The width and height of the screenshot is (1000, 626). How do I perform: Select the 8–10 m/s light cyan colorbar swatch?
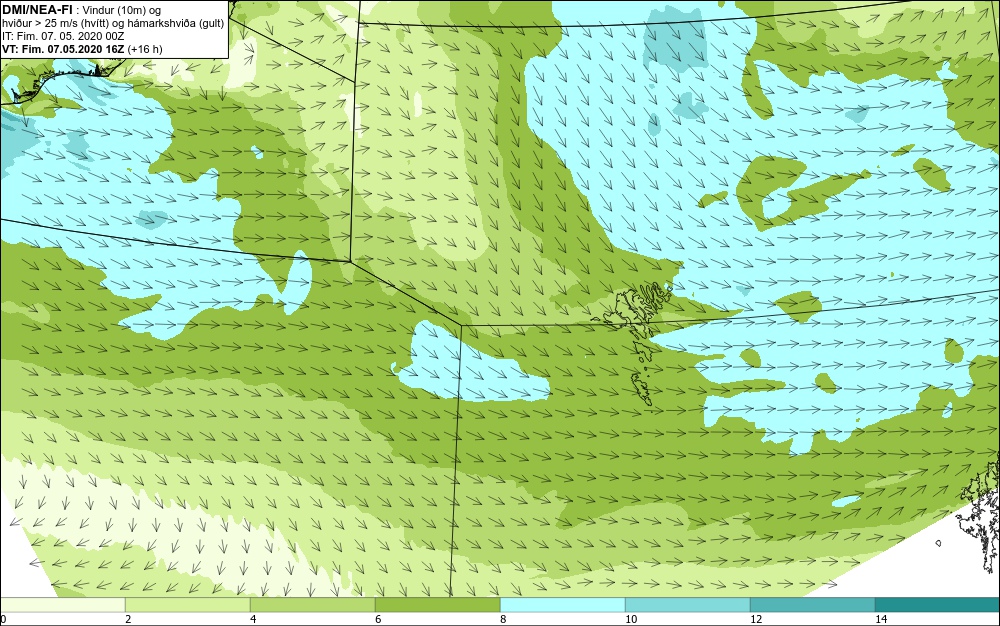[562, 605]
